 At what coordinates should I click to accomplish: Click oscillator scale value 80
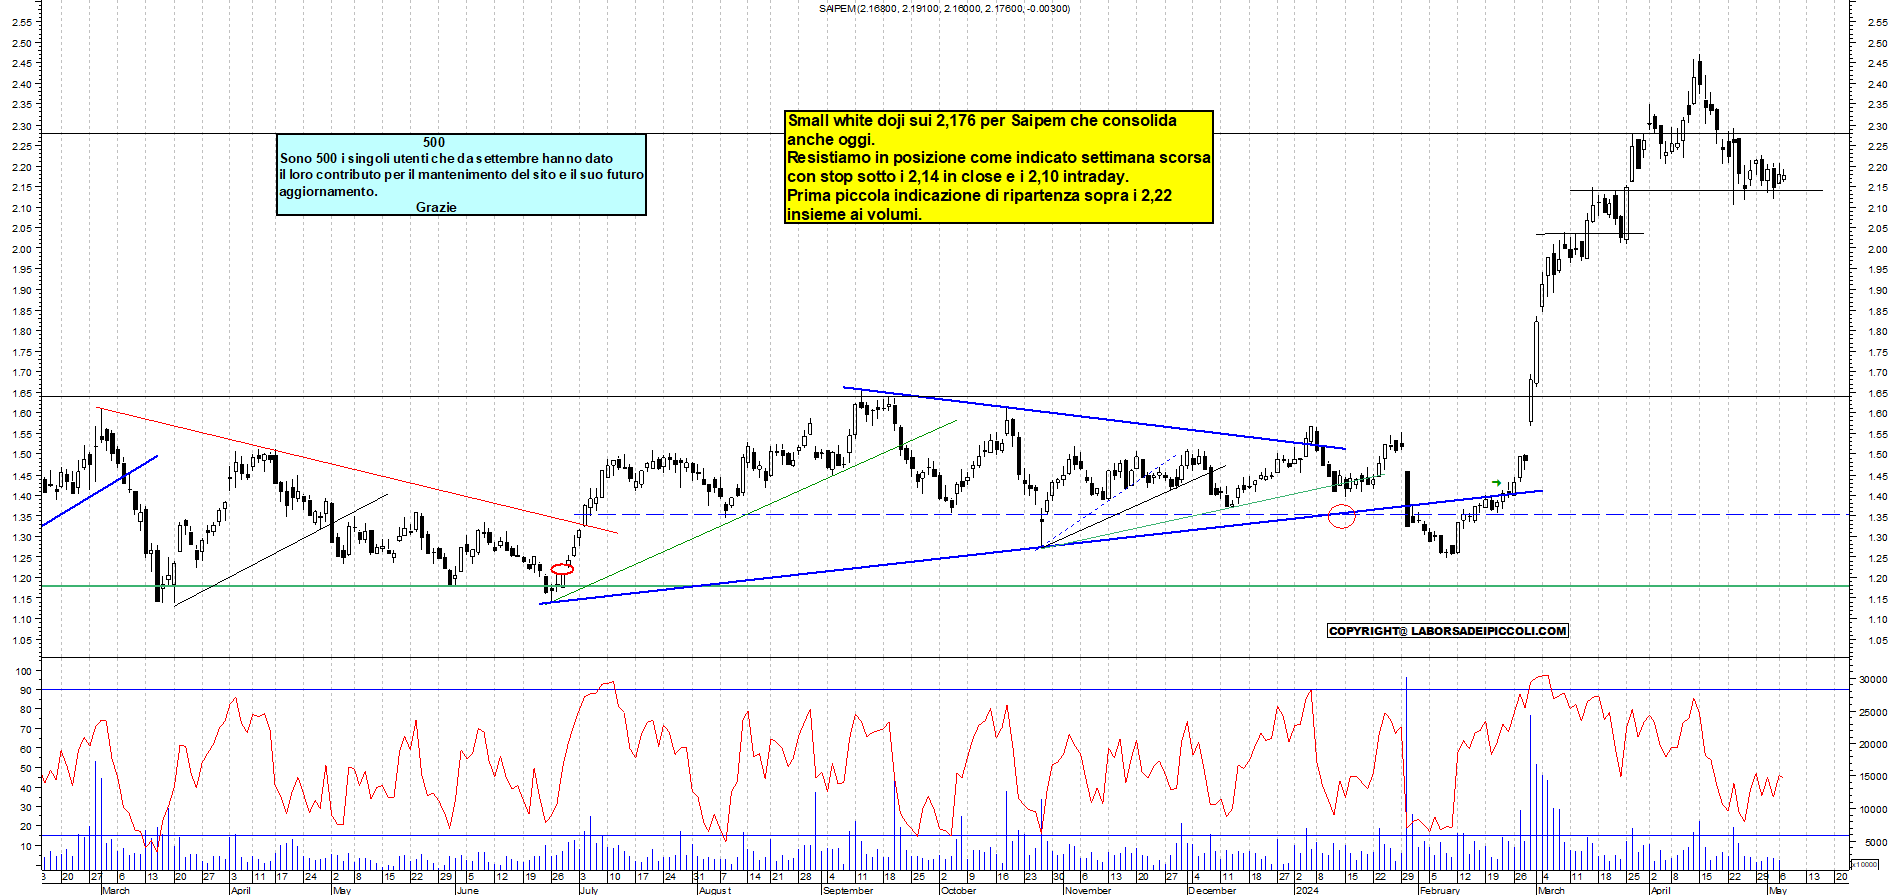[x=26, y=710]
